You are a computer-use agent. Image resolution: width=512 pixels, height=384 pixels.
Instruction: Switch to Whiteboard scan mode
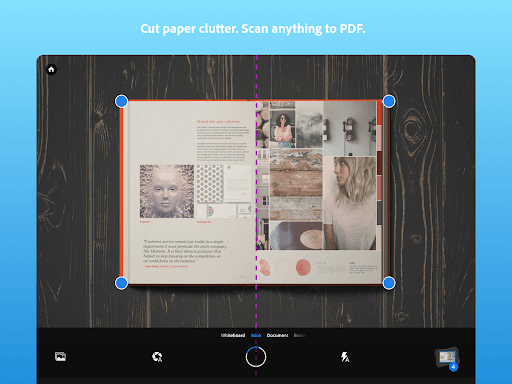tap(233, 335)
